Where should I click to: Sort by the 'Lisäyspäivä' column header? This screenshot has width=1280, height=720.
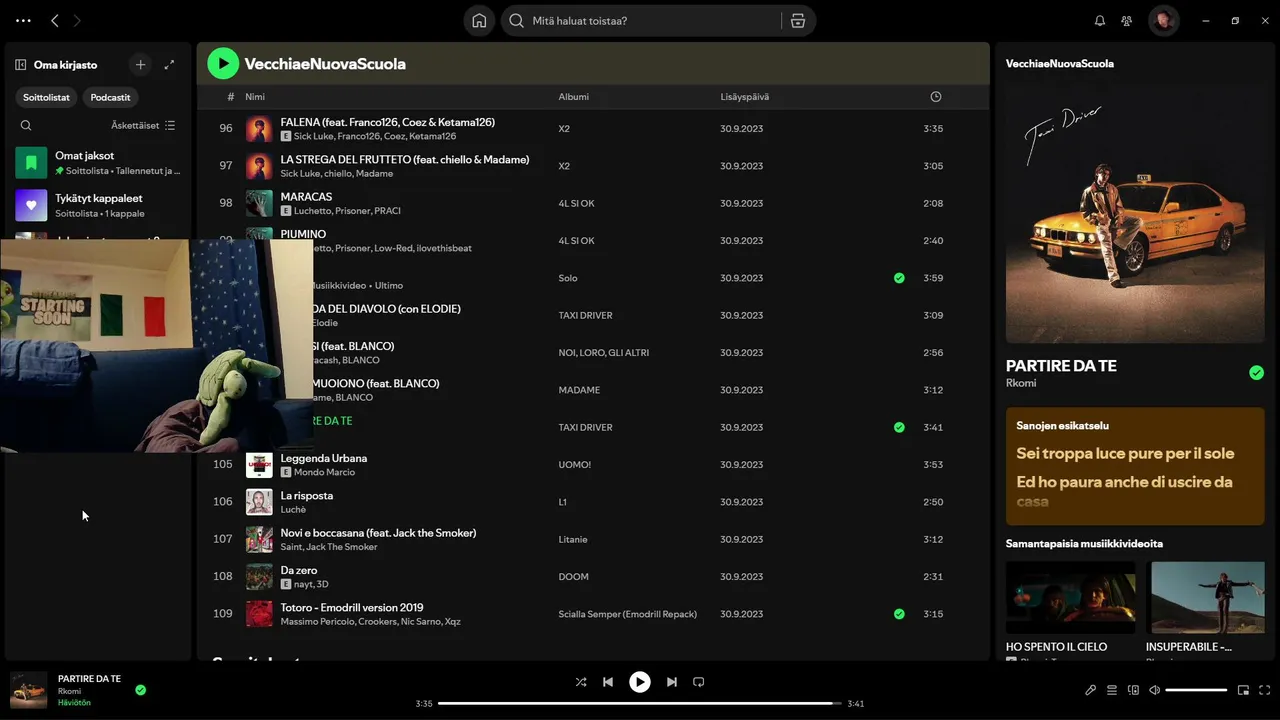click(745, 97)
